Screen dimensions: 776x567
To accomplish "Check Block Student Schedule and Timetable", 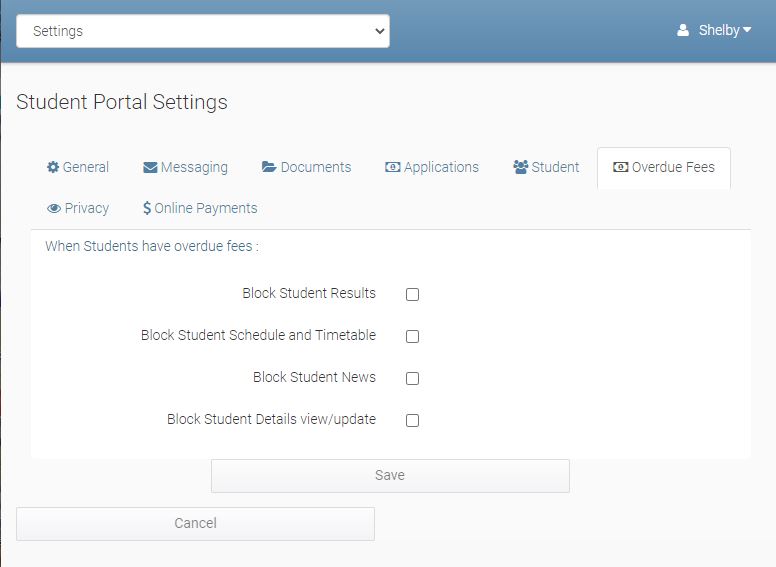I will (412, 336).
